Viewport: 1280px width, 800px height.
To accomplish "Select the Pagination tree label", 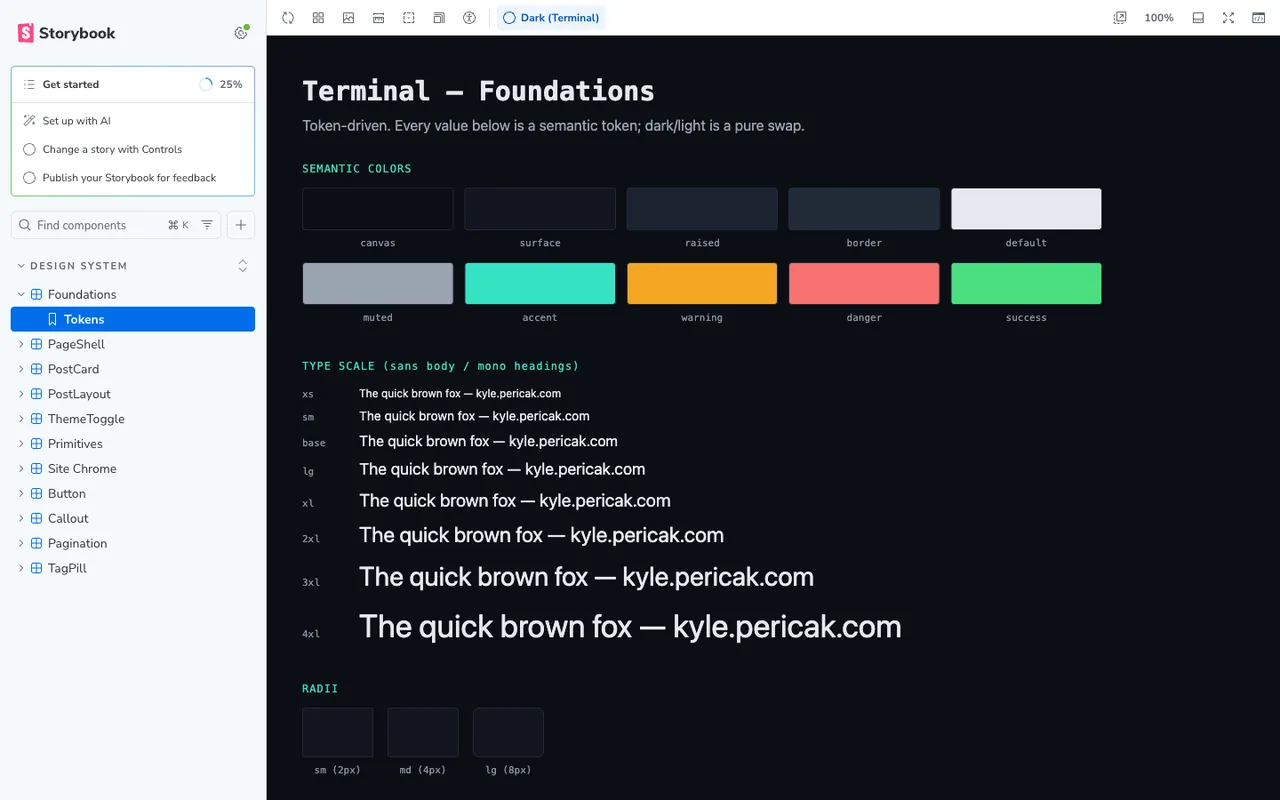I will (x=77, y=544).
